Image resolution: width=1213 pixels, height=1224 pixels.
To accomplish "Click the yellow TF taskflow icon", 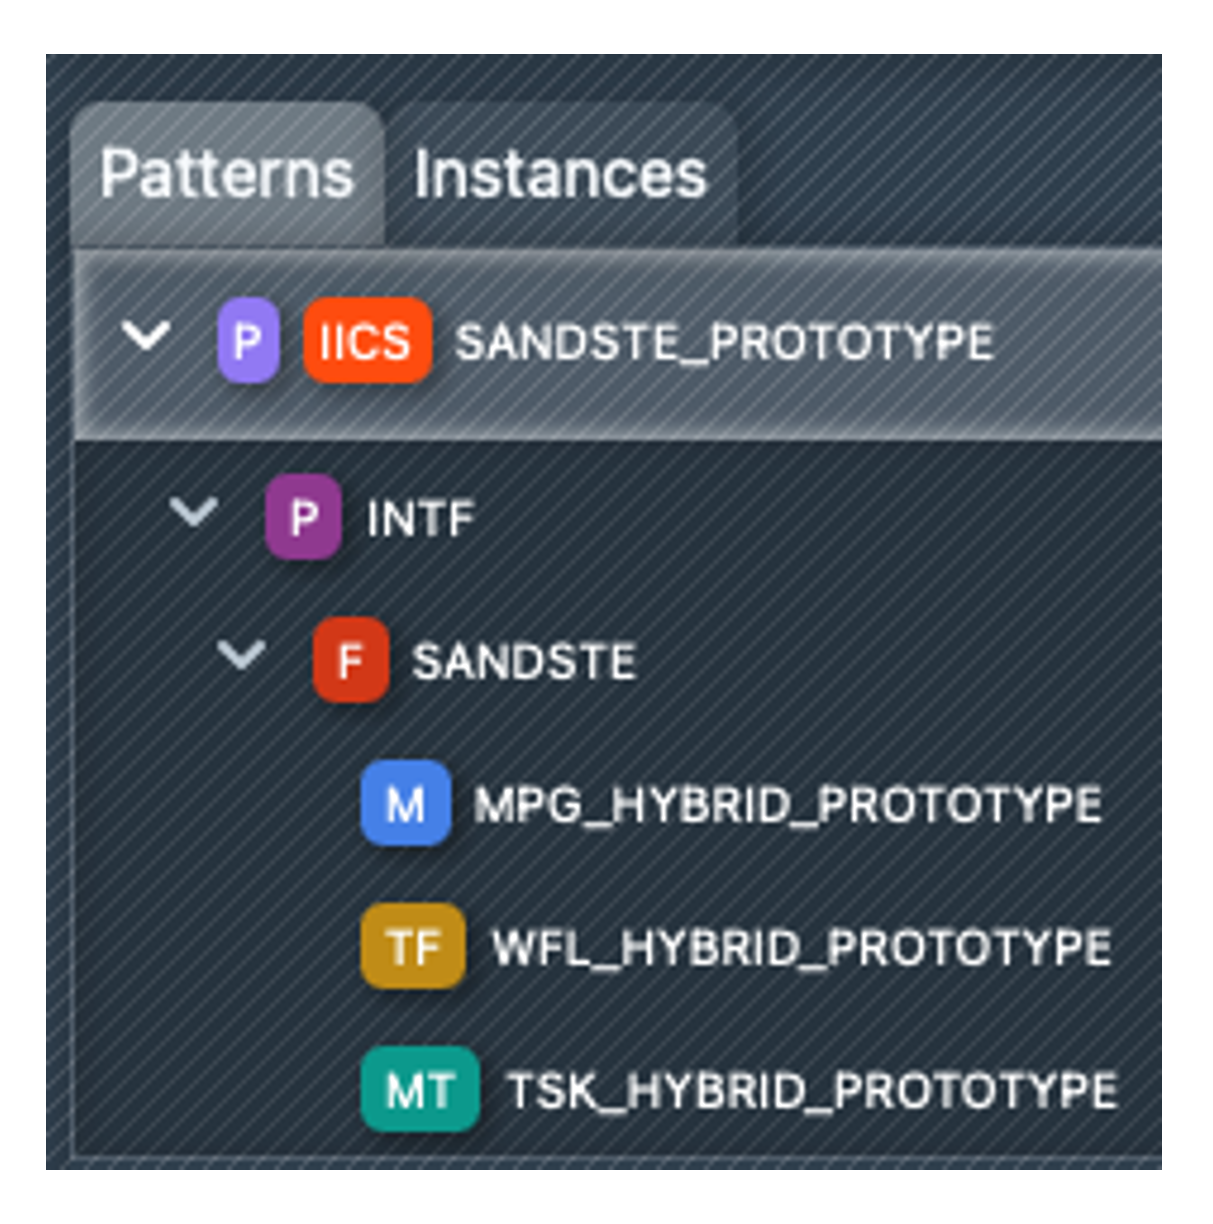I will tap(413, 946).
